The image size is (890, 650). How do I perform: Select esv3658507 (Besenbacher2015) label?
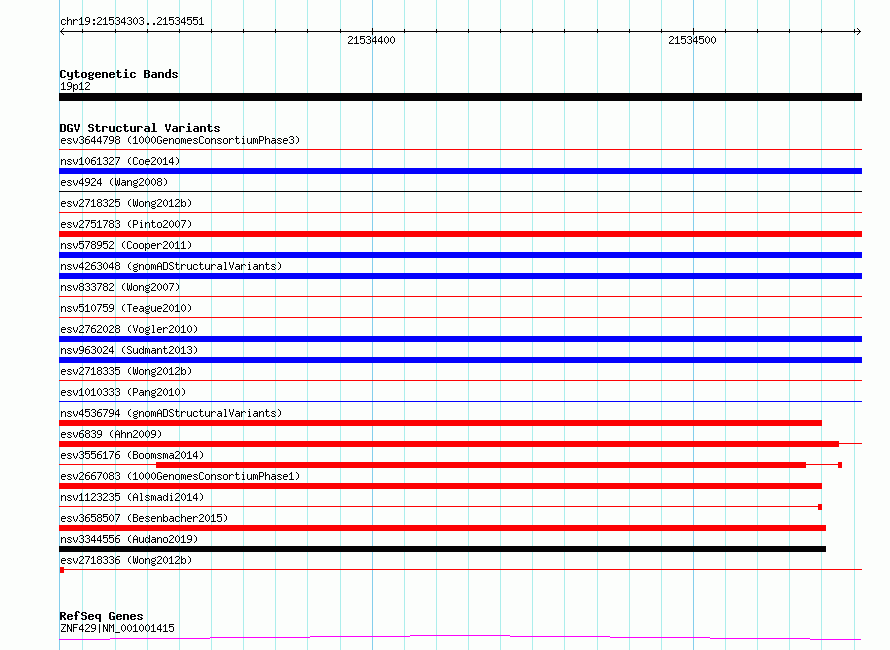144,518
